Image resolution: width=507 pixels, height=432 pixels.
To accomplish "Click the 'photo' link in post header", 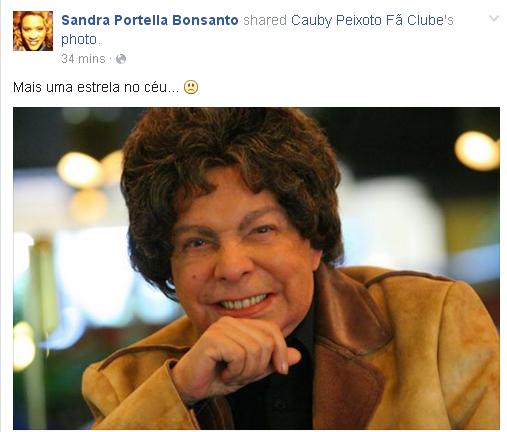I will tap(79, 39).
